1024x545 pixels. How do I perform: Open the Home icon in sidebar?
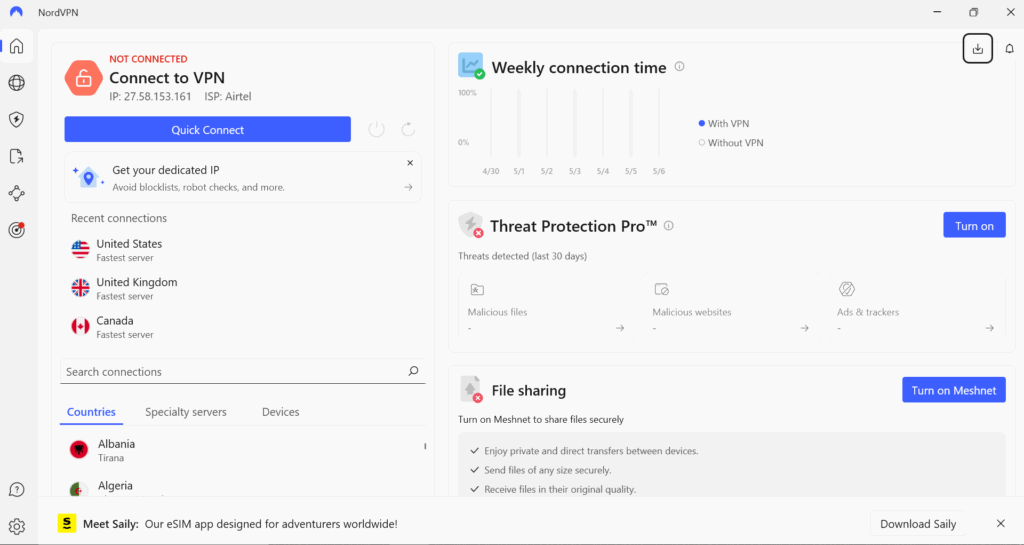click(17, 46)
